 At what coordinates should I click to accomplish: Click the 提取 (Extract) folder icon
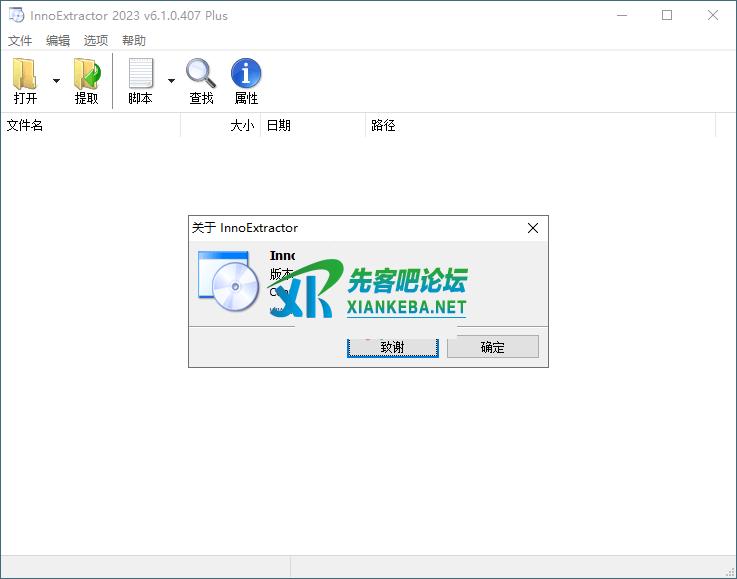(86, 74)
